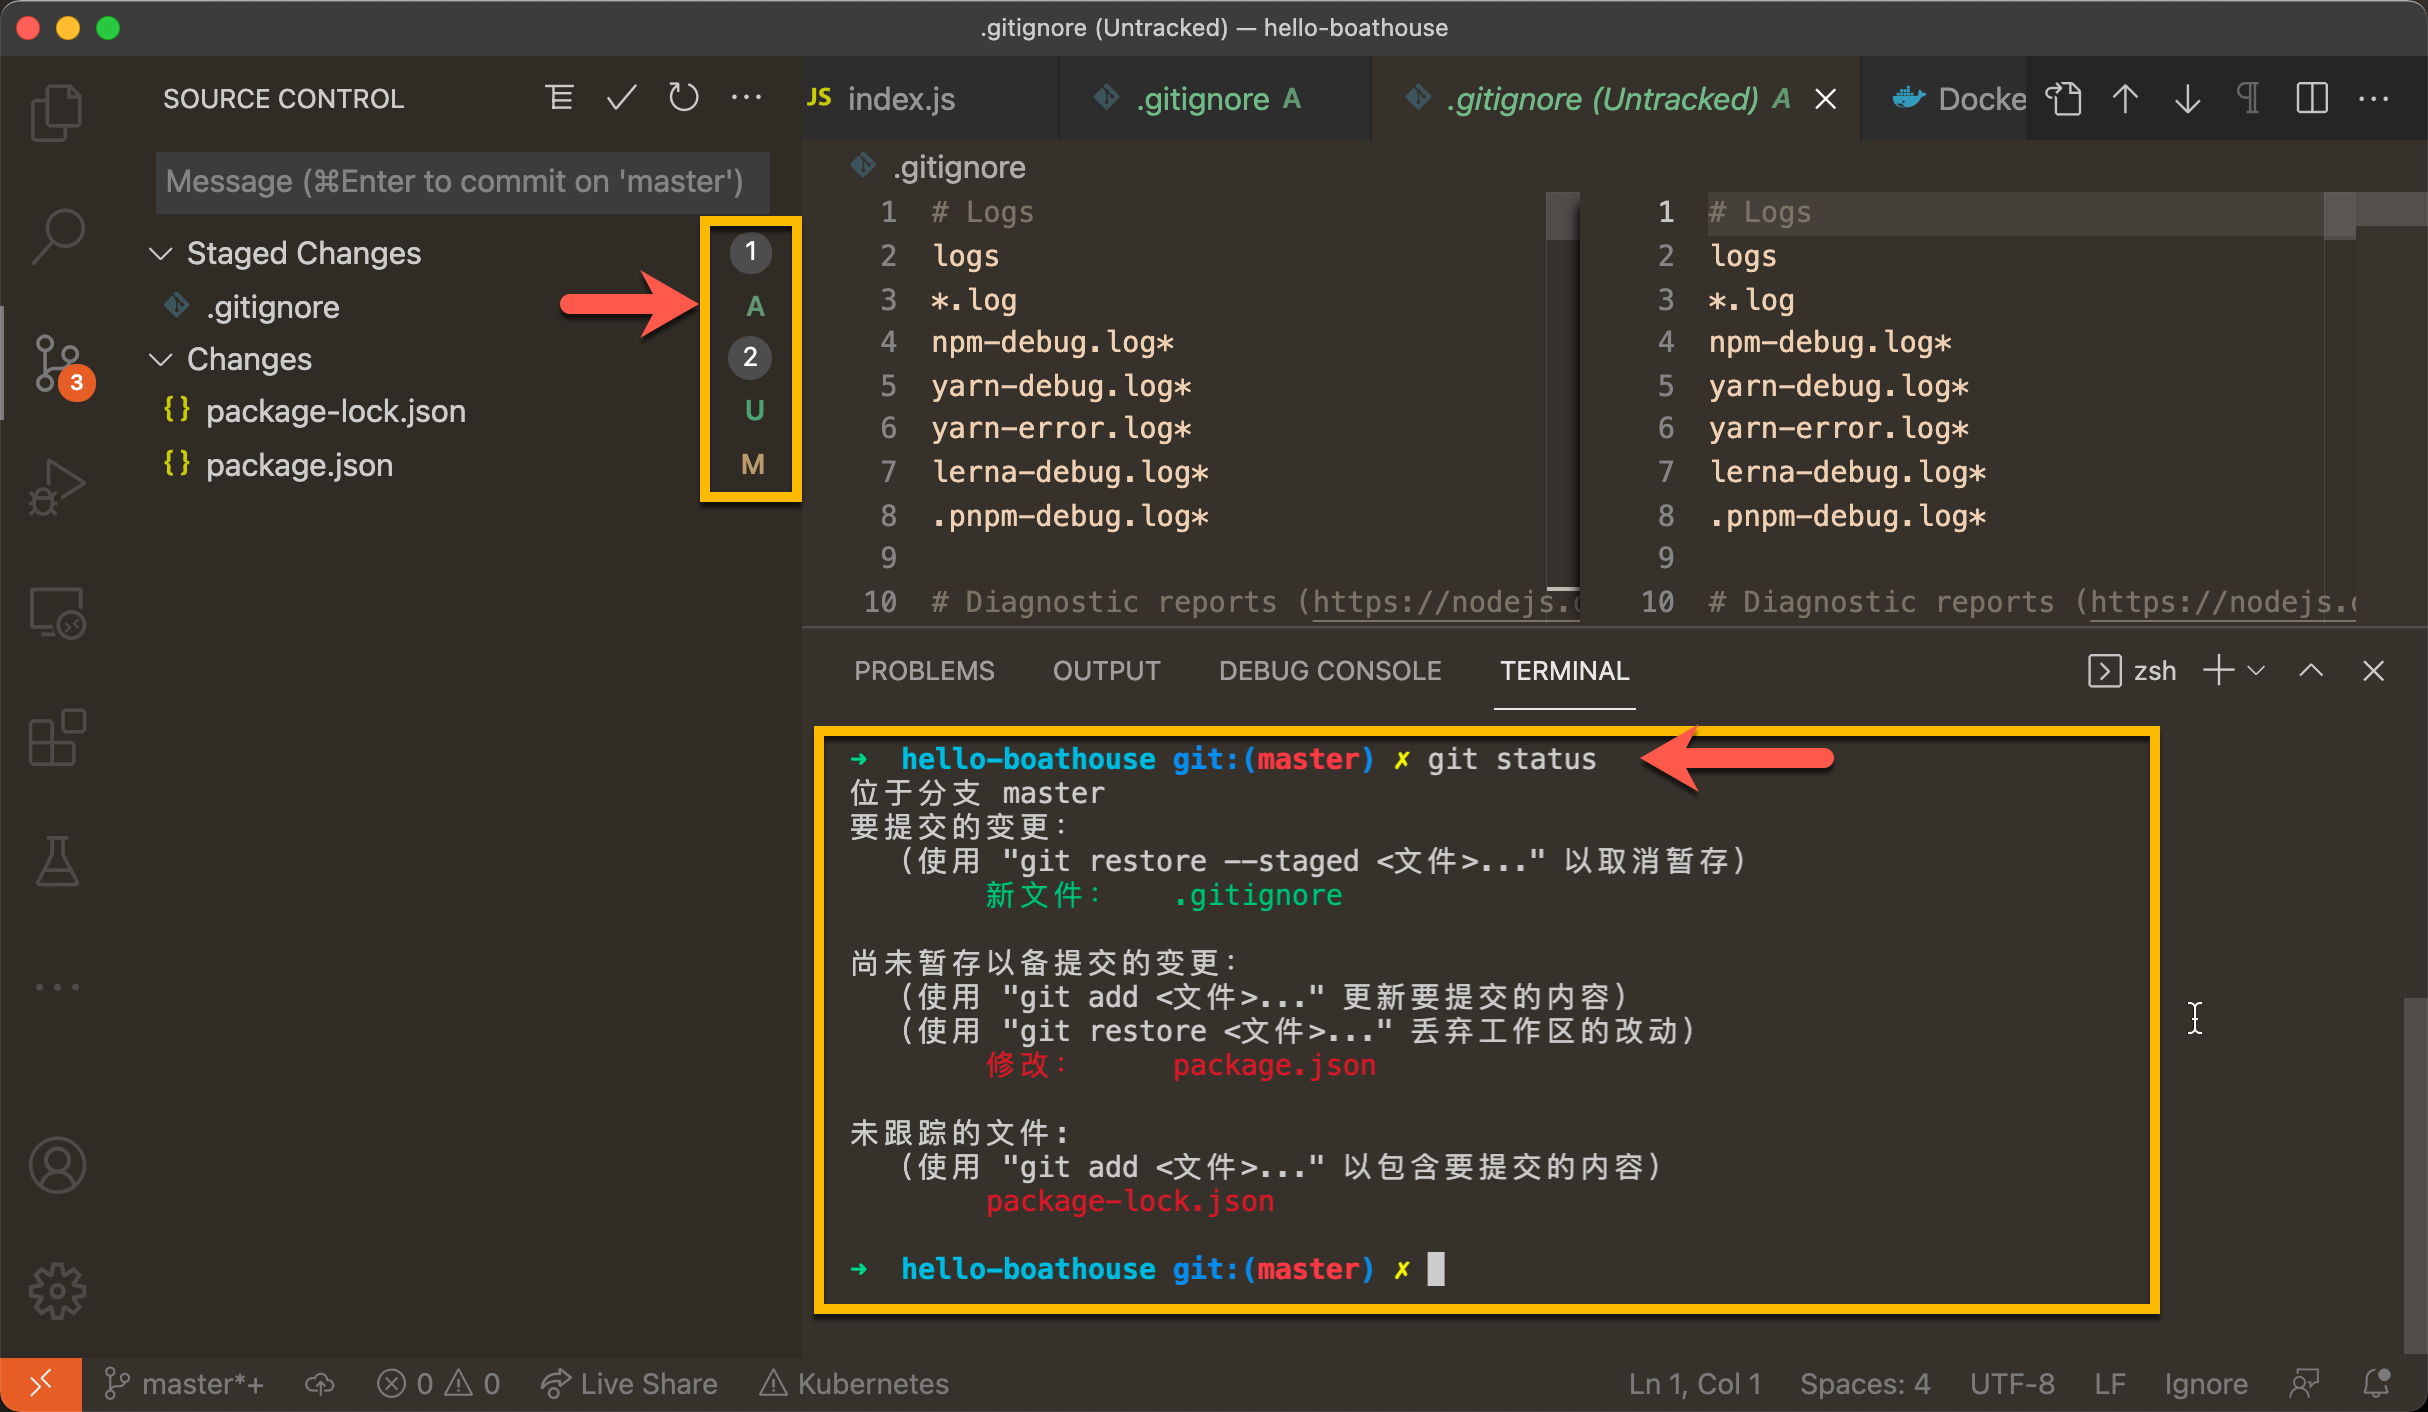Toggle whitespace paragraph icon in diff editor
The width and height of the screenshot is (2428, 1412).
tap(2248, 98)
